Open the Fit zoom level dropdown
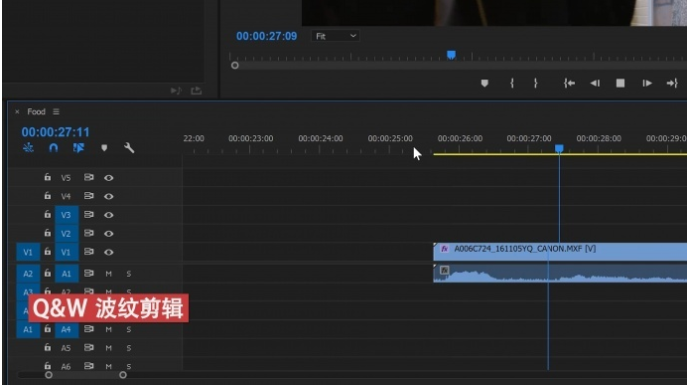This screenshot has height=386, width=690. click(x=336, y=36)
